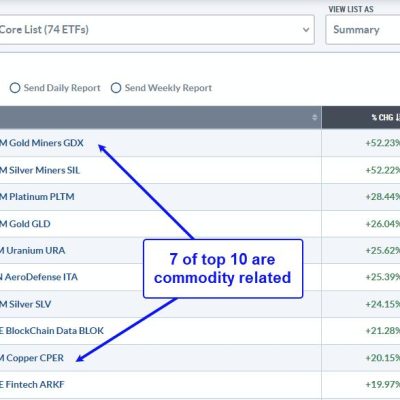Open the AeroDefense ITA link
The width and height of the screenshot is (400, 400).
[39, 277]
